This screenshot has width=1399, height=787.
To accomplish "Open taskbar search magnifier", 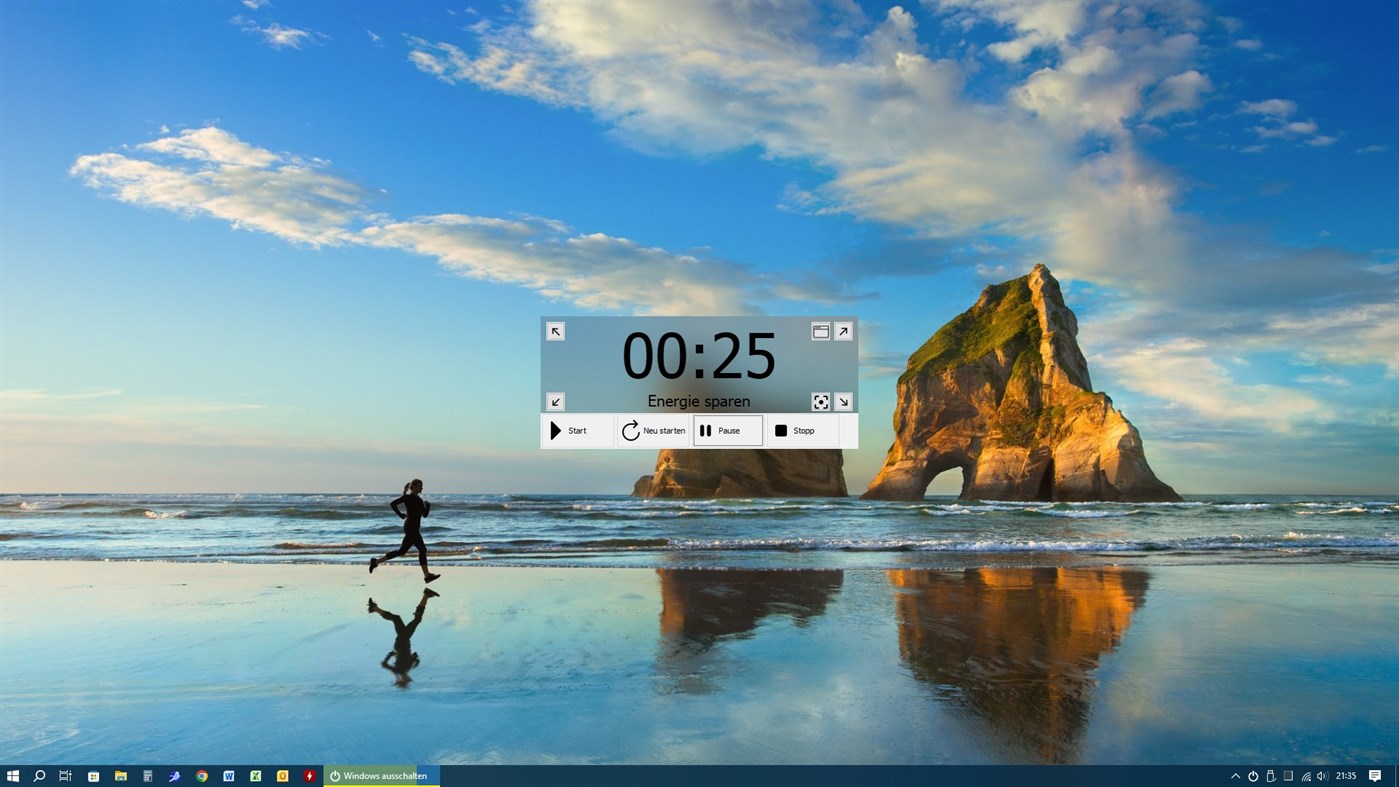I will (x=40, y=776).
